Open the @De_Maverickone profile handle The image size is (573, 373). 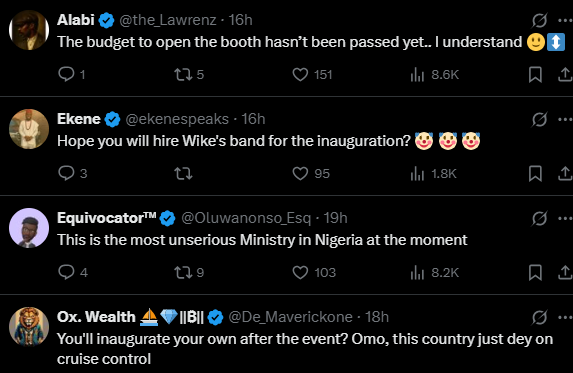point(291,317)
